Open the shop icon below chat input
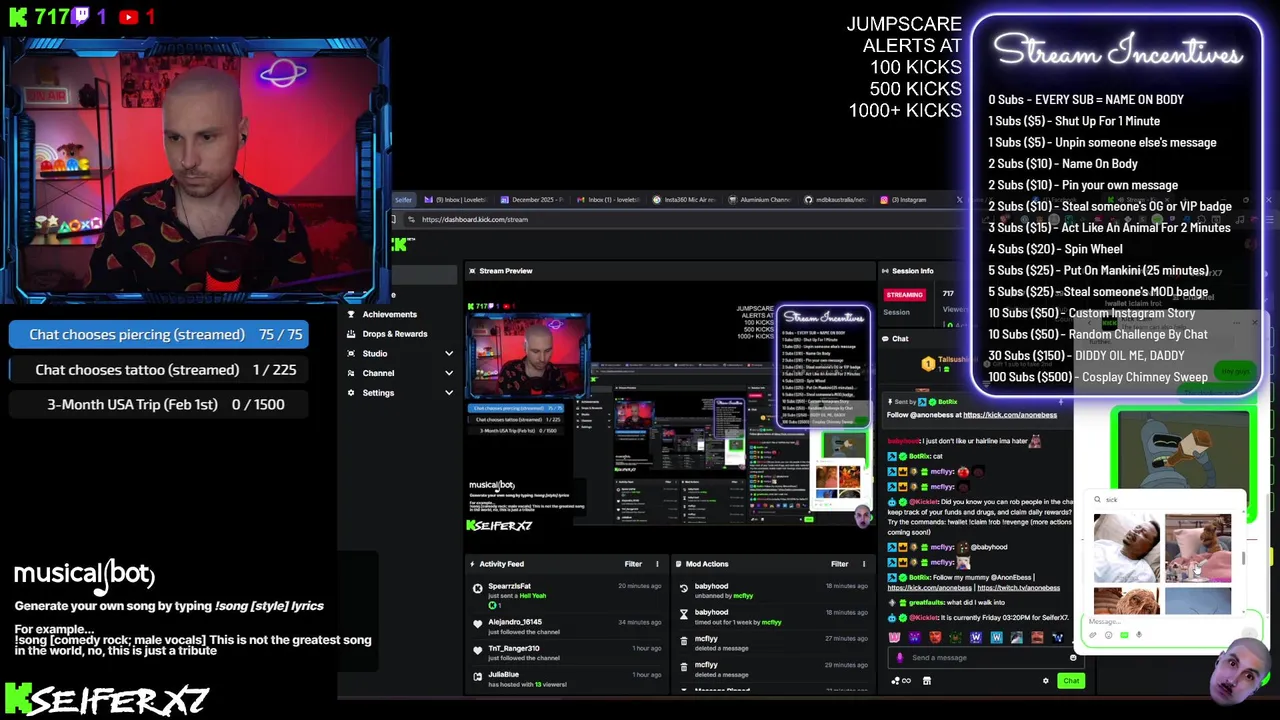Image resolution: width=1280 pixels, height=720 pixels. [x=926, y=681]
